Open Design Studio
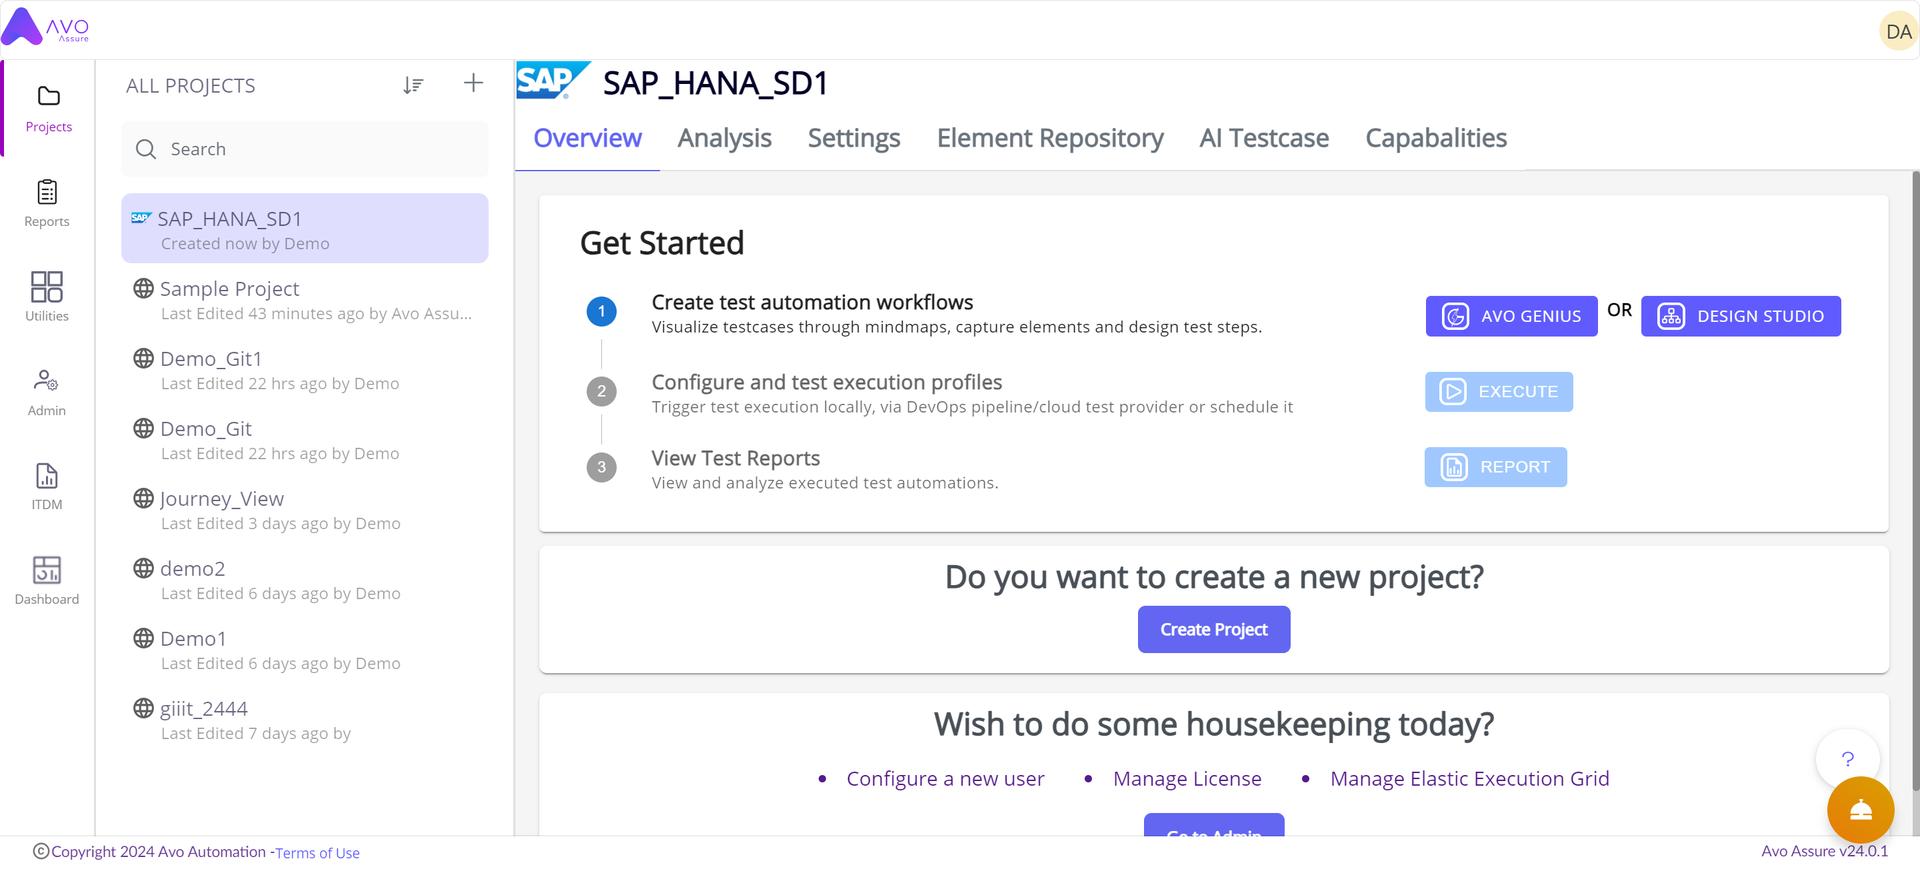This screenshot has height=869, width=1920. (x=1741, y=315)
